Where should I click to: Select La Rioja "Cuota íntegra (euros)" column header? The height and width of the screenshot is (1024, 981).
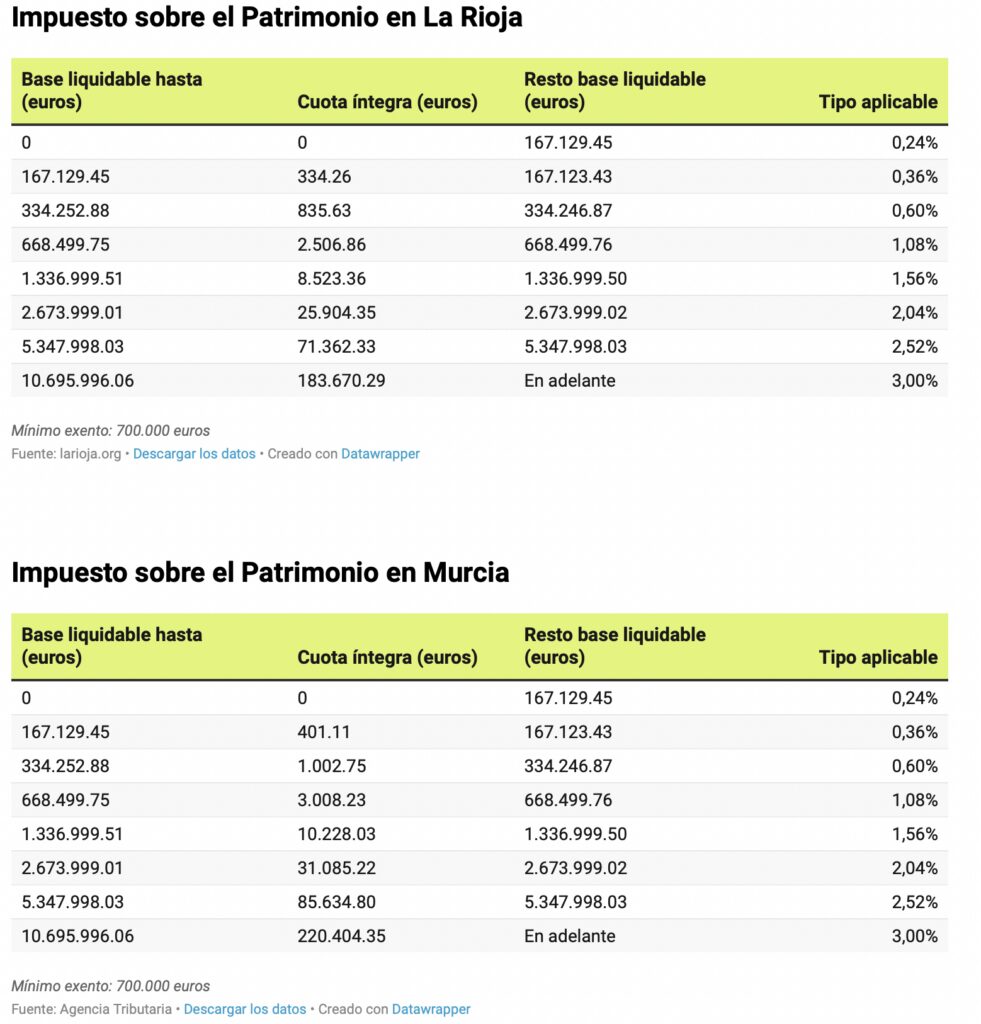387,102
